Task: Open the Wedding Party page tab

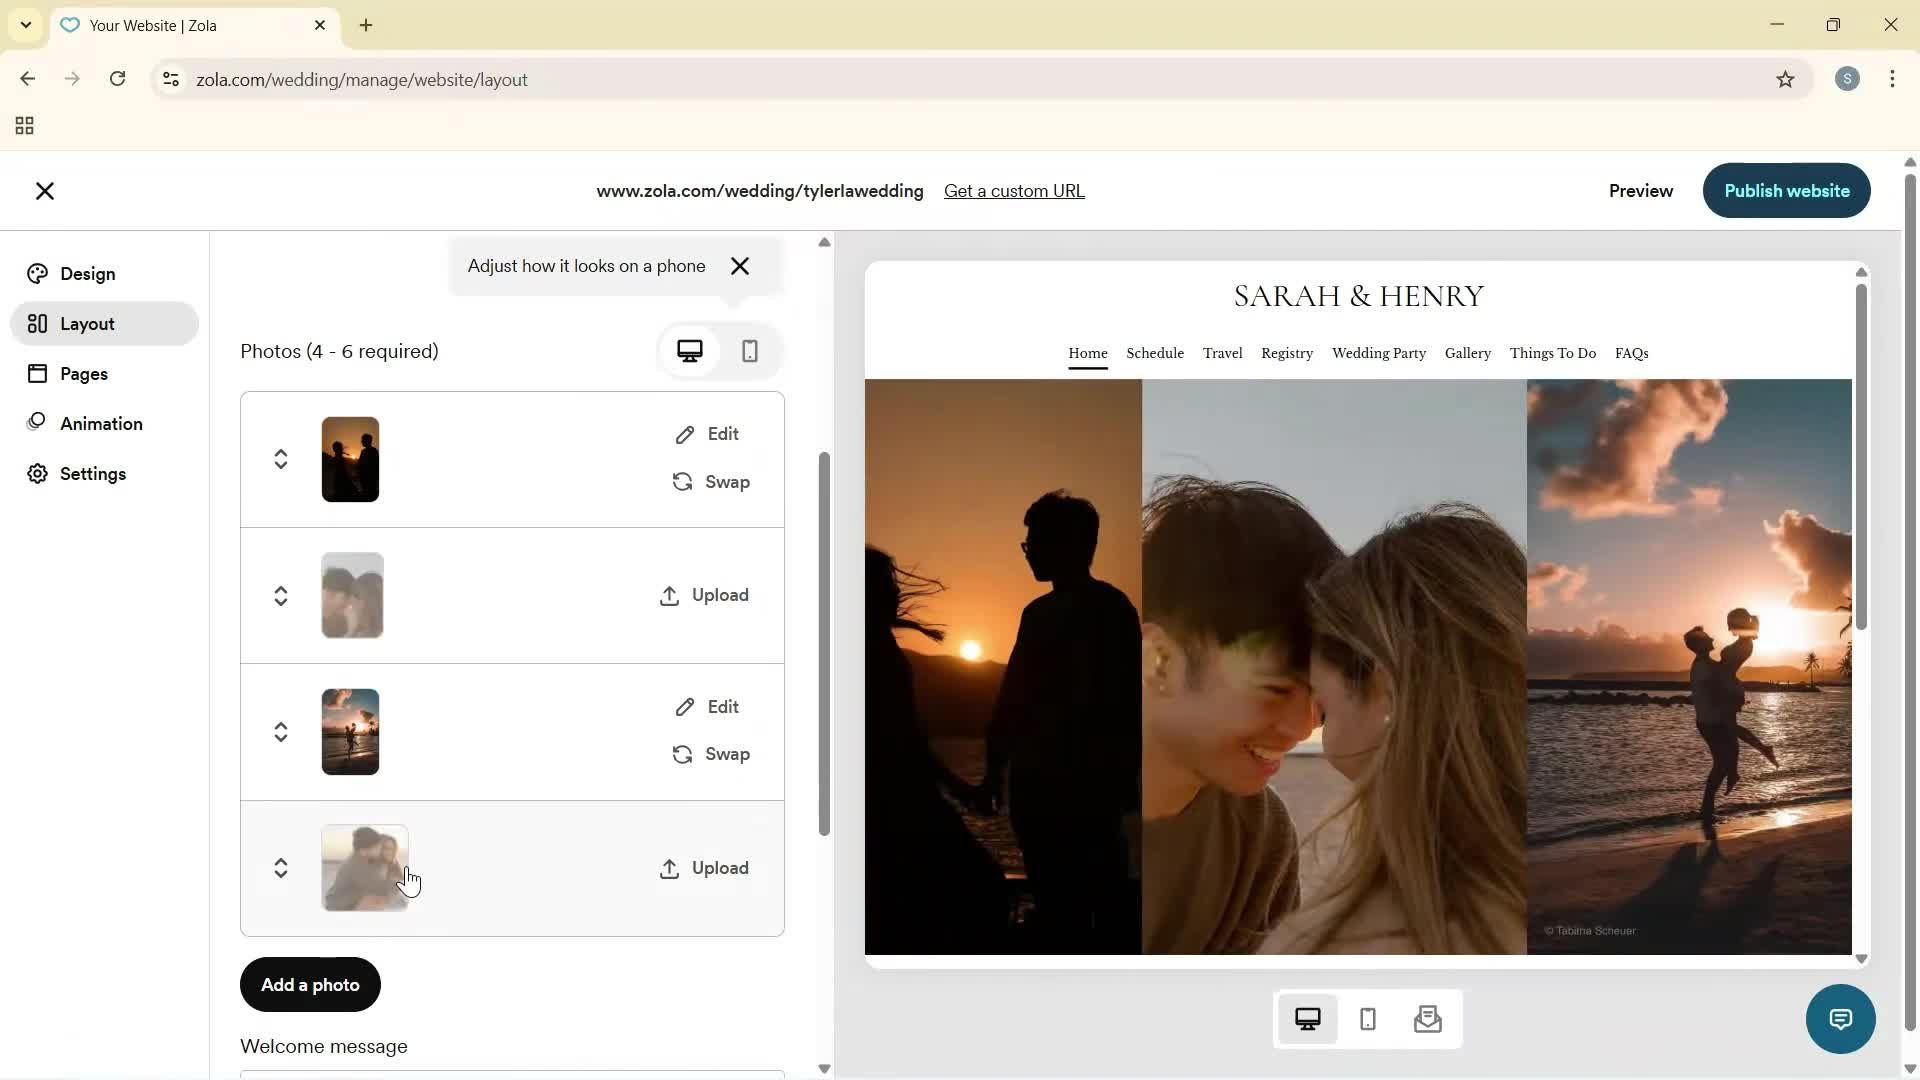Action: [1379, 353]
